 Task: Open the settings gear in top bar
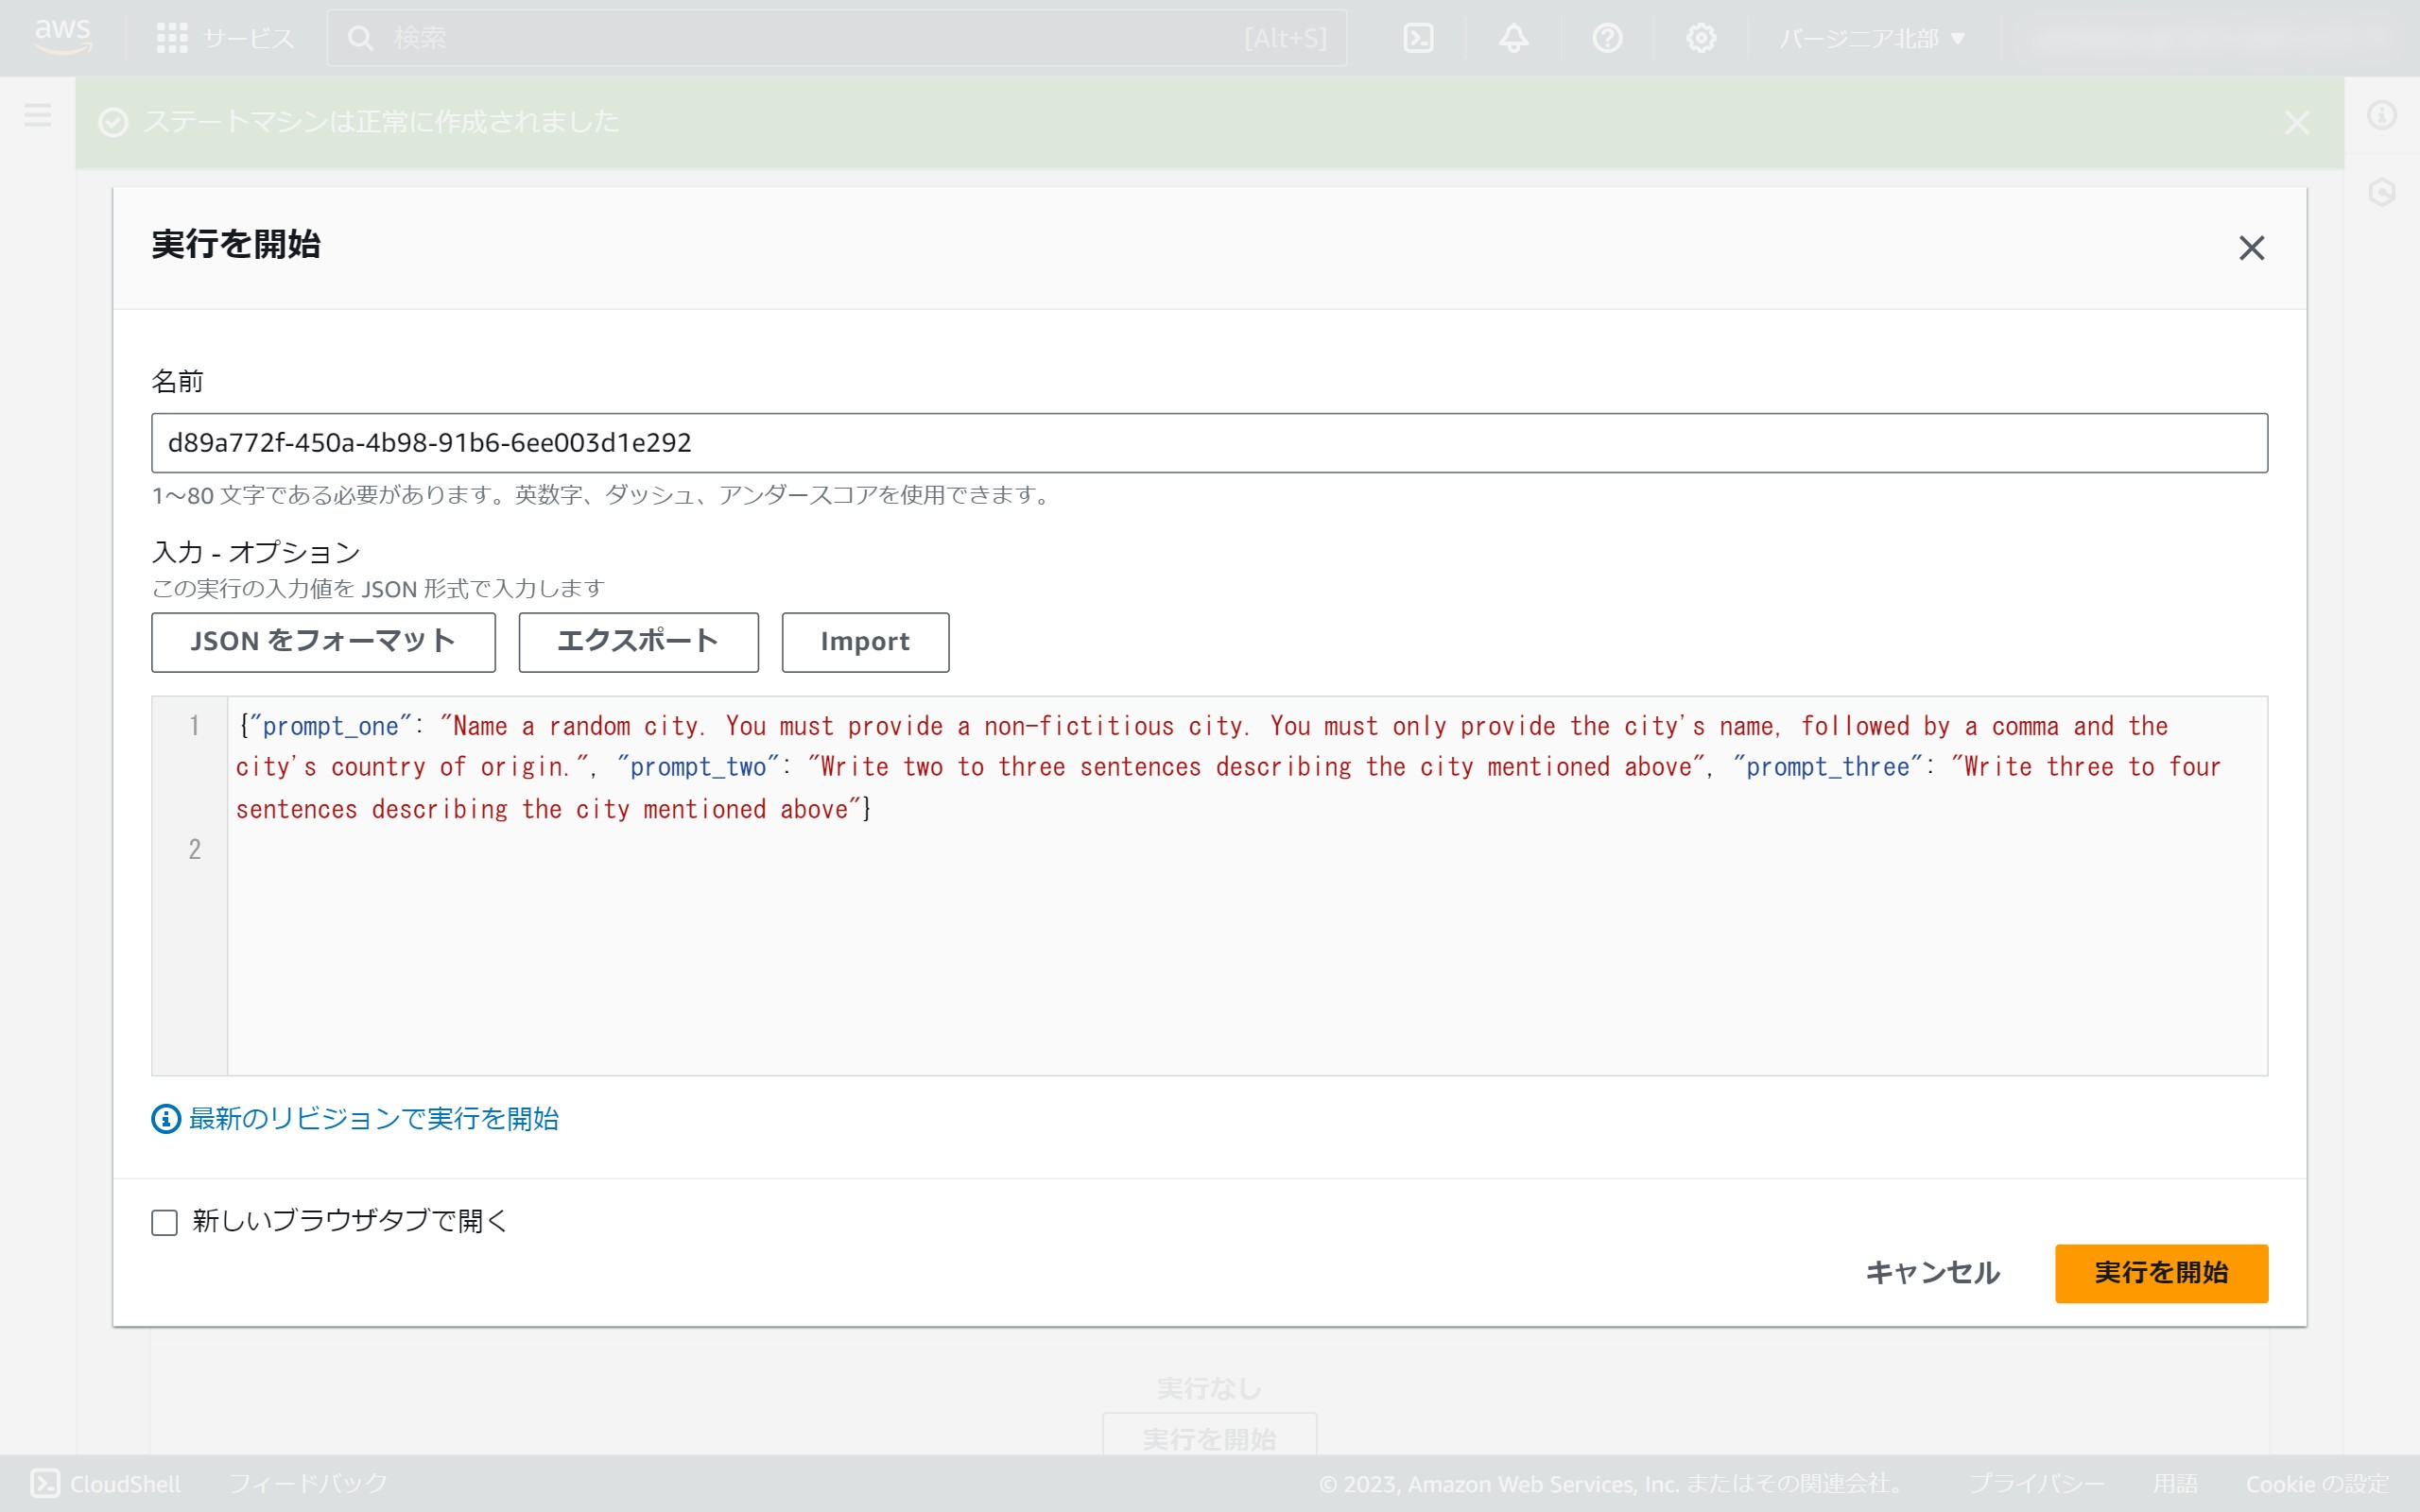click(1700, 38)
